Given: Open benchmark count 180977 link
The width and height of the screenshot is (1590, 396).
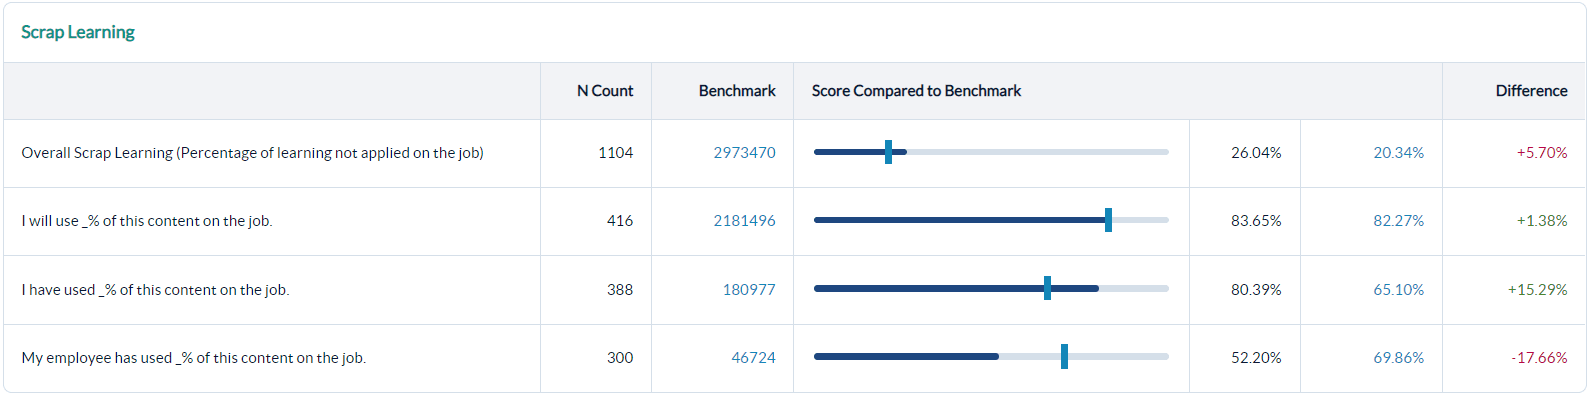Looking at the screenshot, I should pyautogui.click(x=749, y=290).
